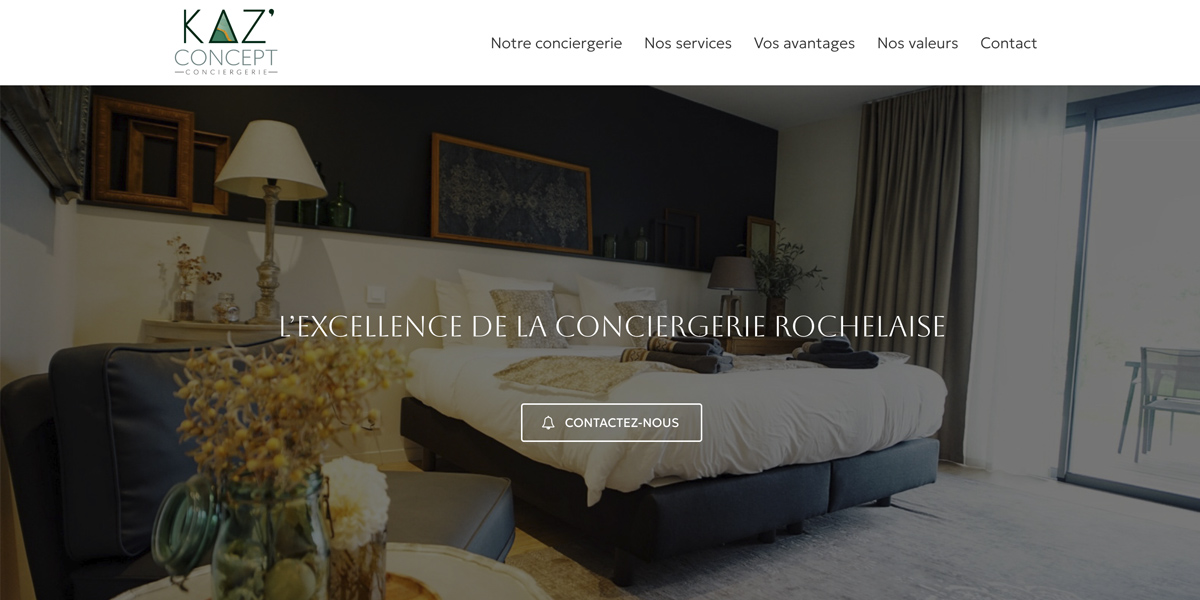This screenshot has height=600, width=1200.
Task: Click the green triangle in the KAZ' logo
Action: coord(226,29)
